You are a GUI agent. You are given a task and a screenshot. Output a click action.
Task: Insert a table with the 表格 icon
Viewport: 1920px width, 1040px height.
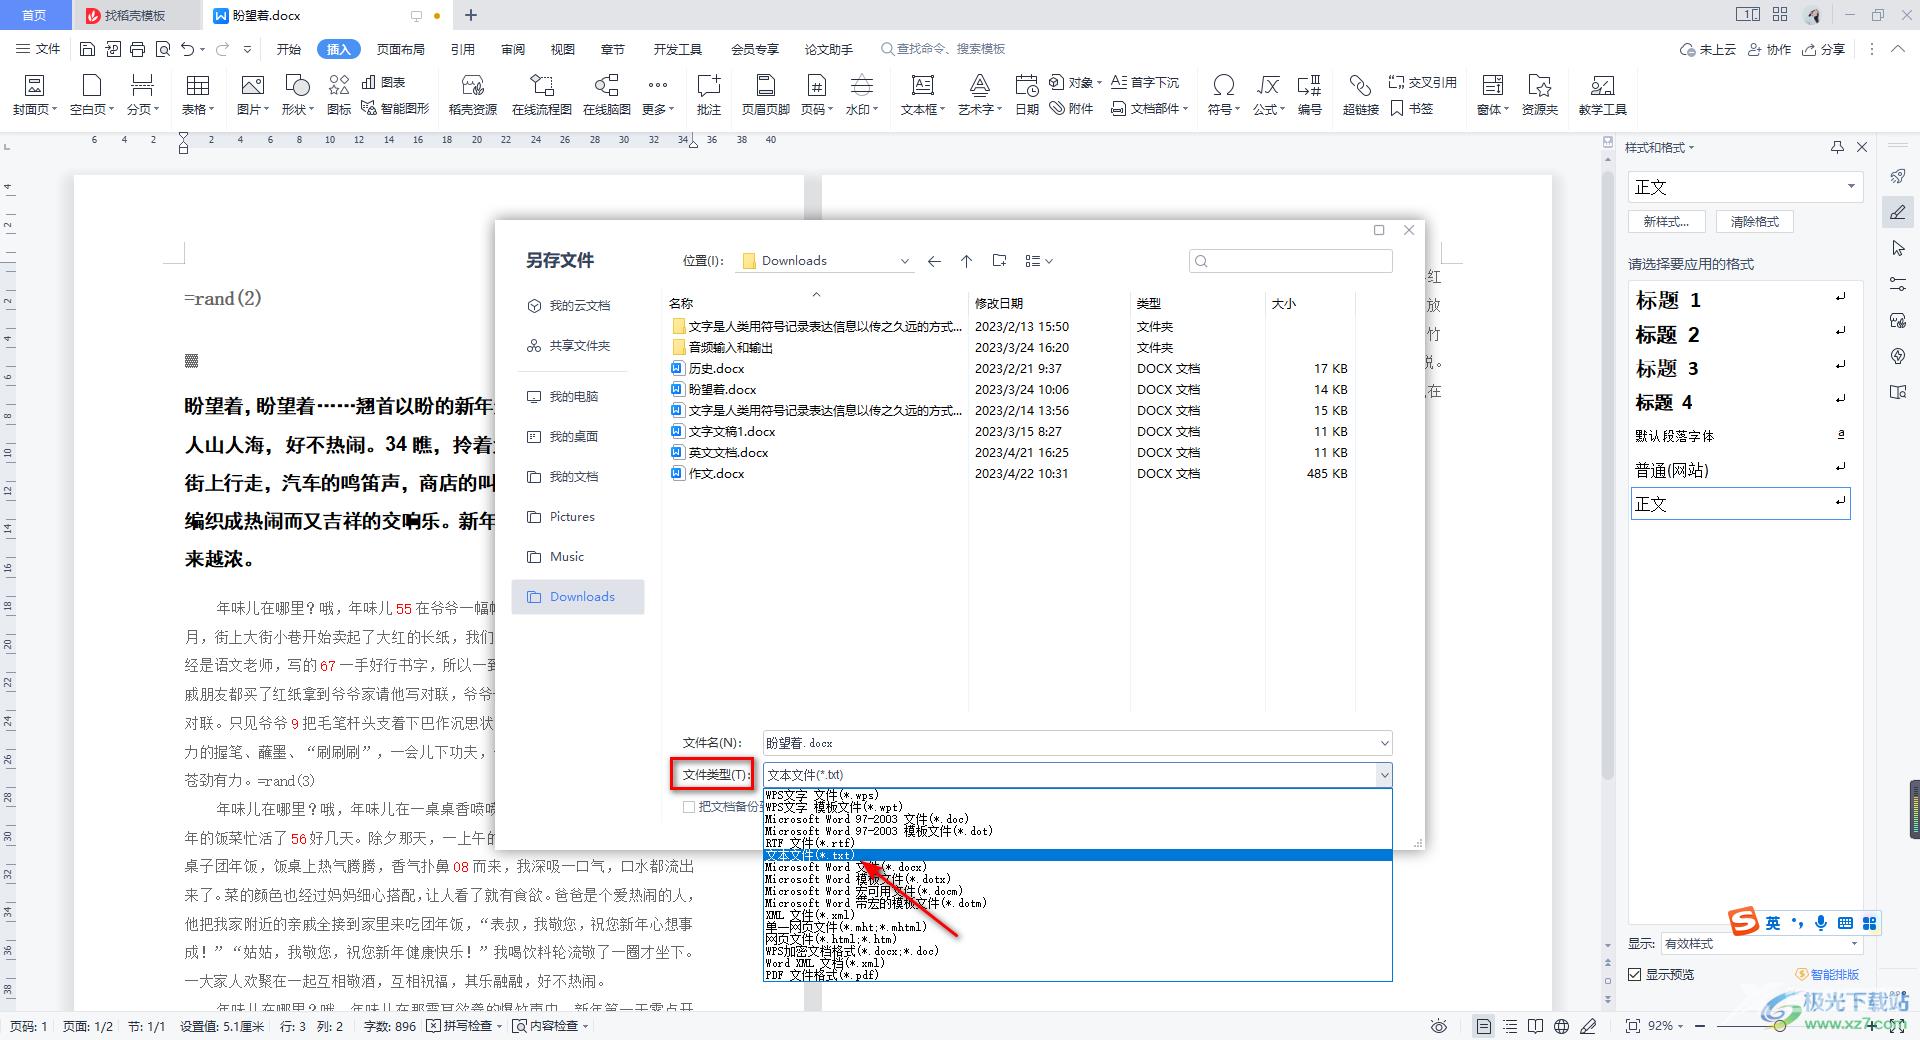pos(198,85)
